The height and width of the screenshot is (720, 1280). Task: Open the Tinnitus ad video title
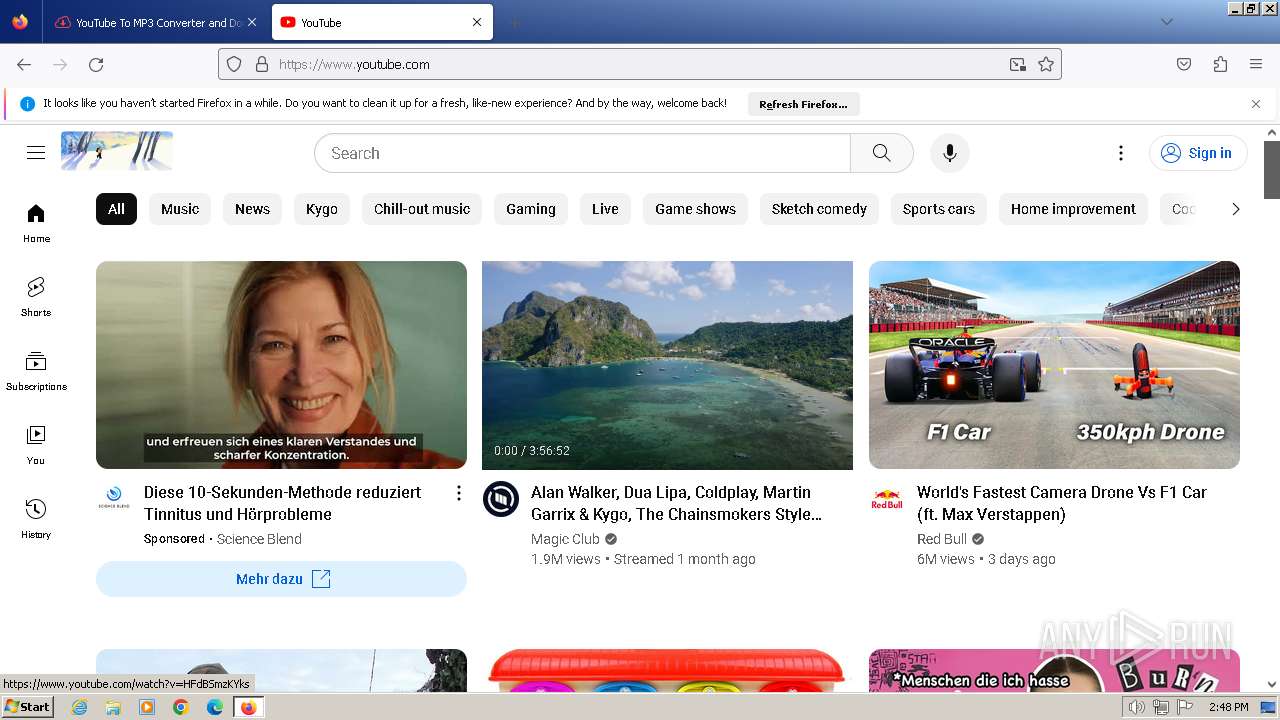(283, 503)
